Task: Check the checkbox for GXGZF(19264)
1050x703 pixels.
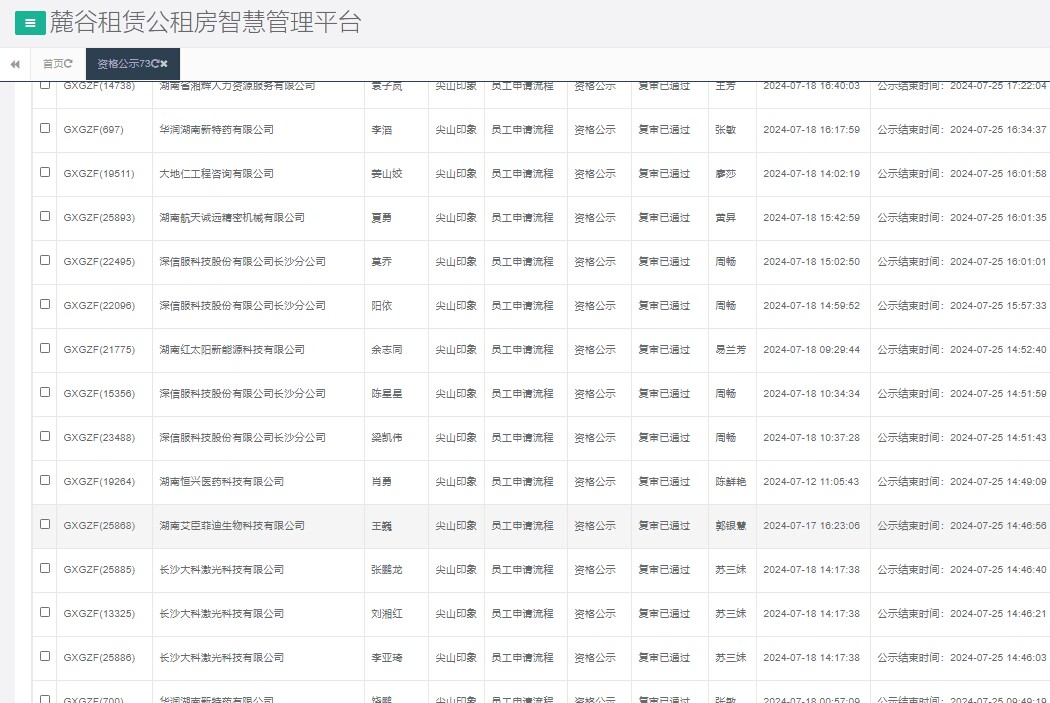Action: coord(43,481)
